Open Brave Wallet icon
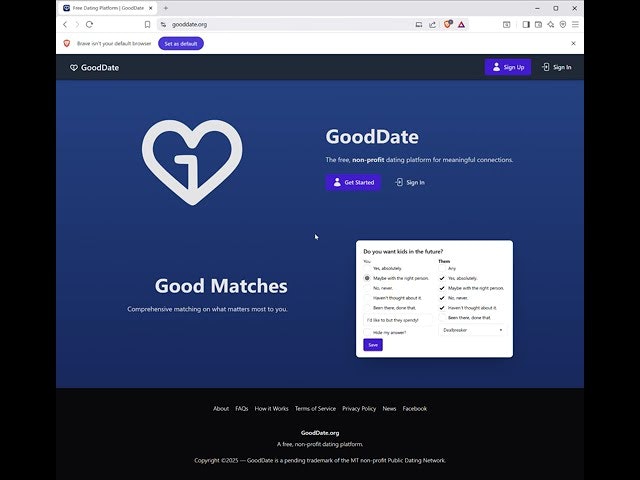Viewport: 640px width, 480px height. (x=538, y=24)
